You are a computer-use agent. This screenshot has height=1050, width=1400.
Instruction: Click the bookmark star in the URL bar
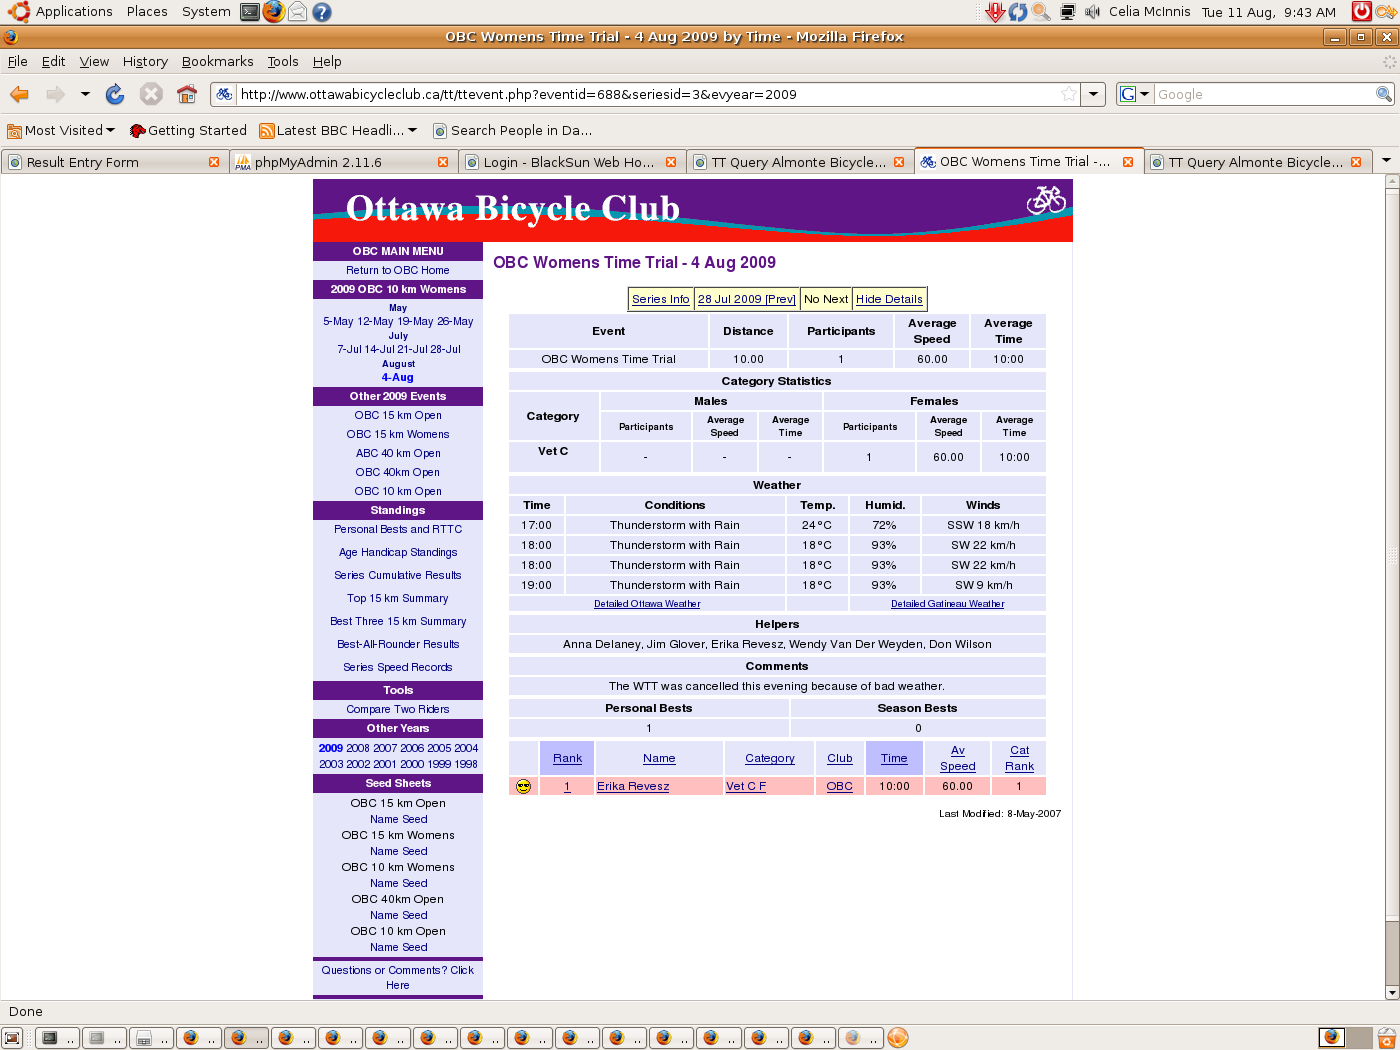1069,94
